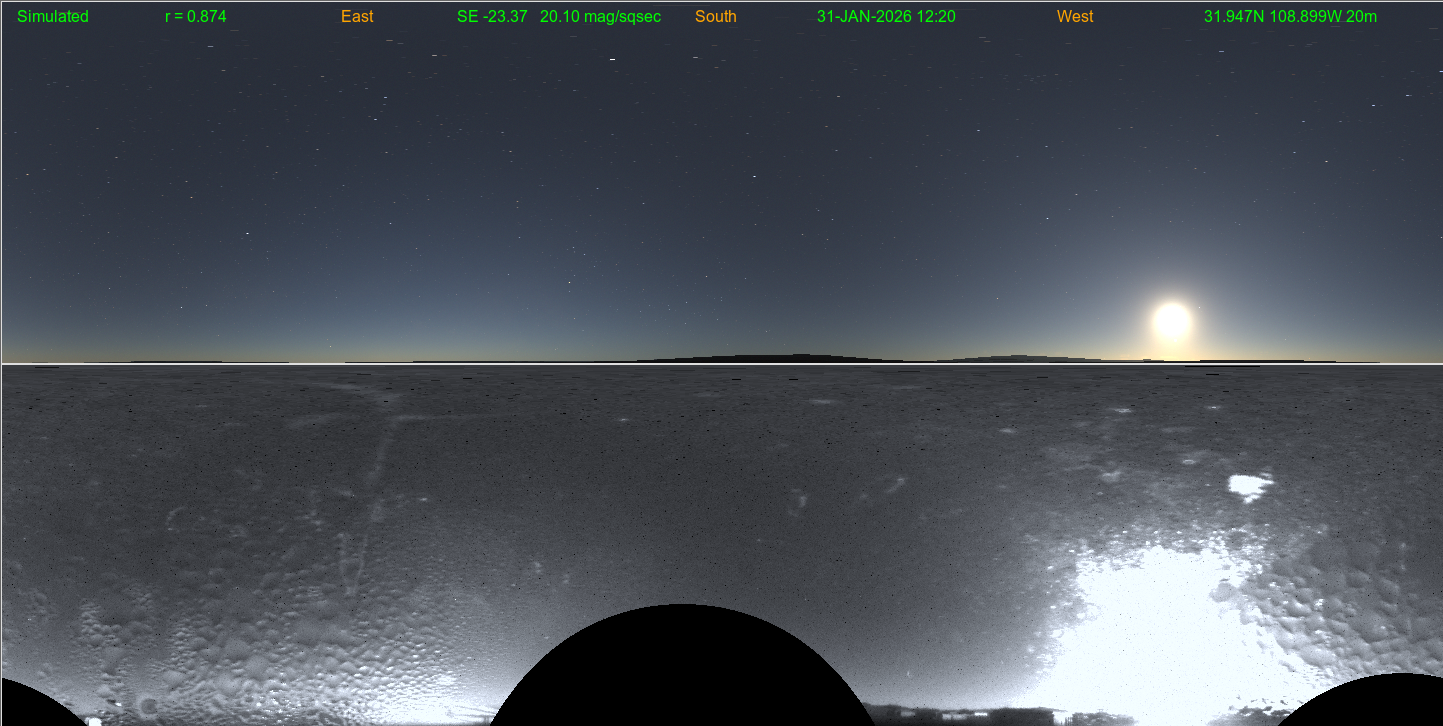Click coordinates '31.947N 108.899W 20m'

click(x=1290, y=17)
